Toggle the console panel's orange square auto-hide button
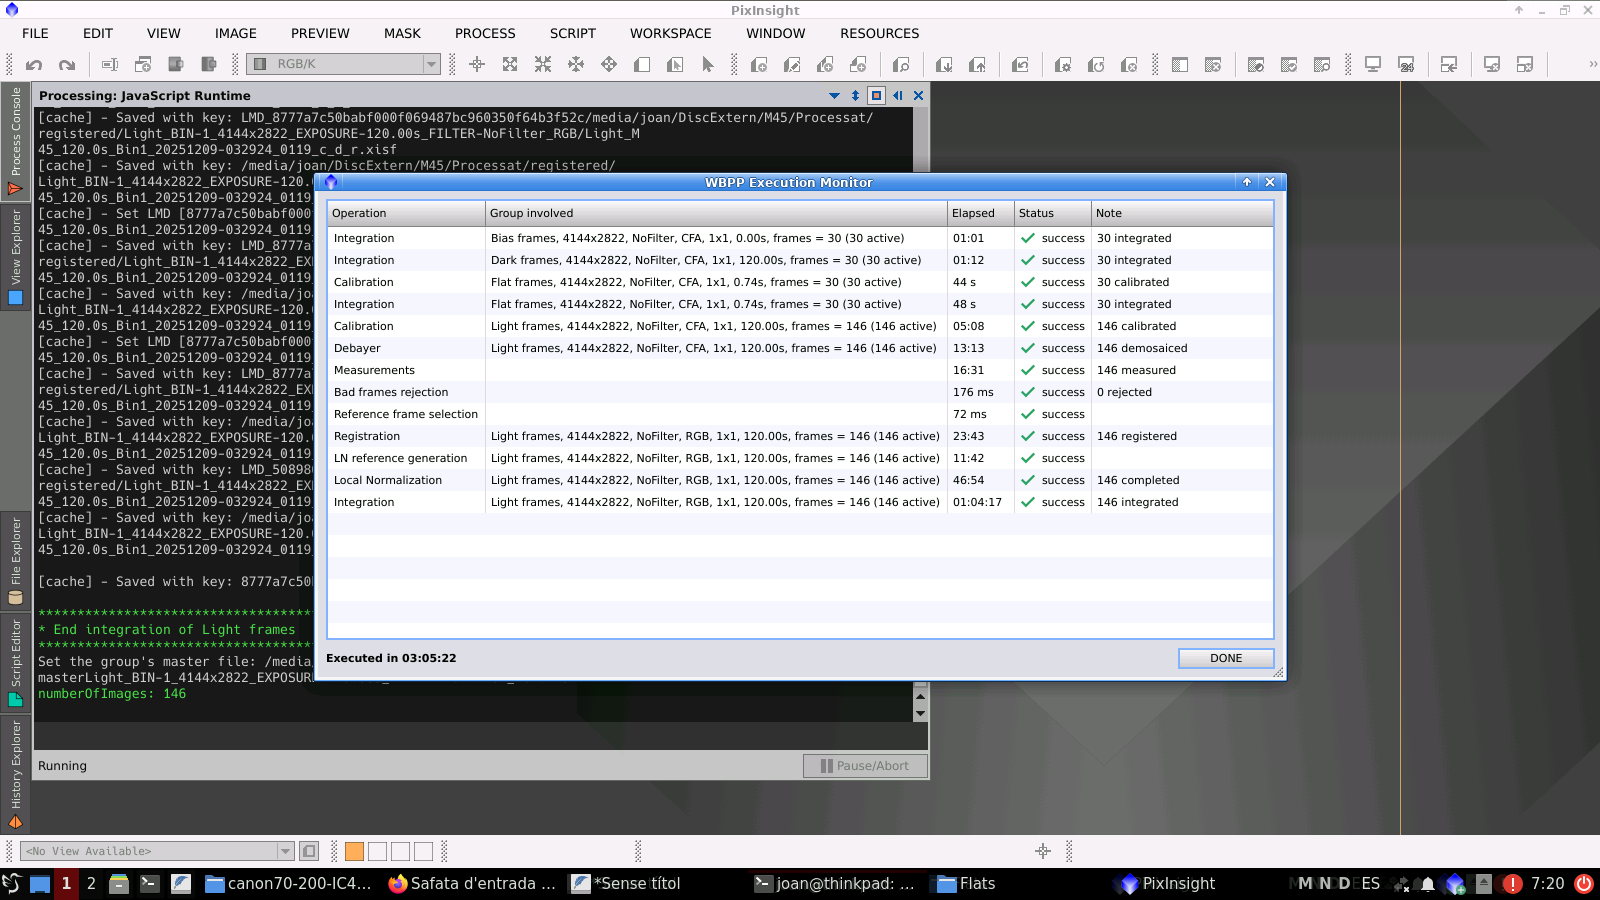Image resolution: width=1600 pixels, height=900 pixels. [x=876, y=96]
